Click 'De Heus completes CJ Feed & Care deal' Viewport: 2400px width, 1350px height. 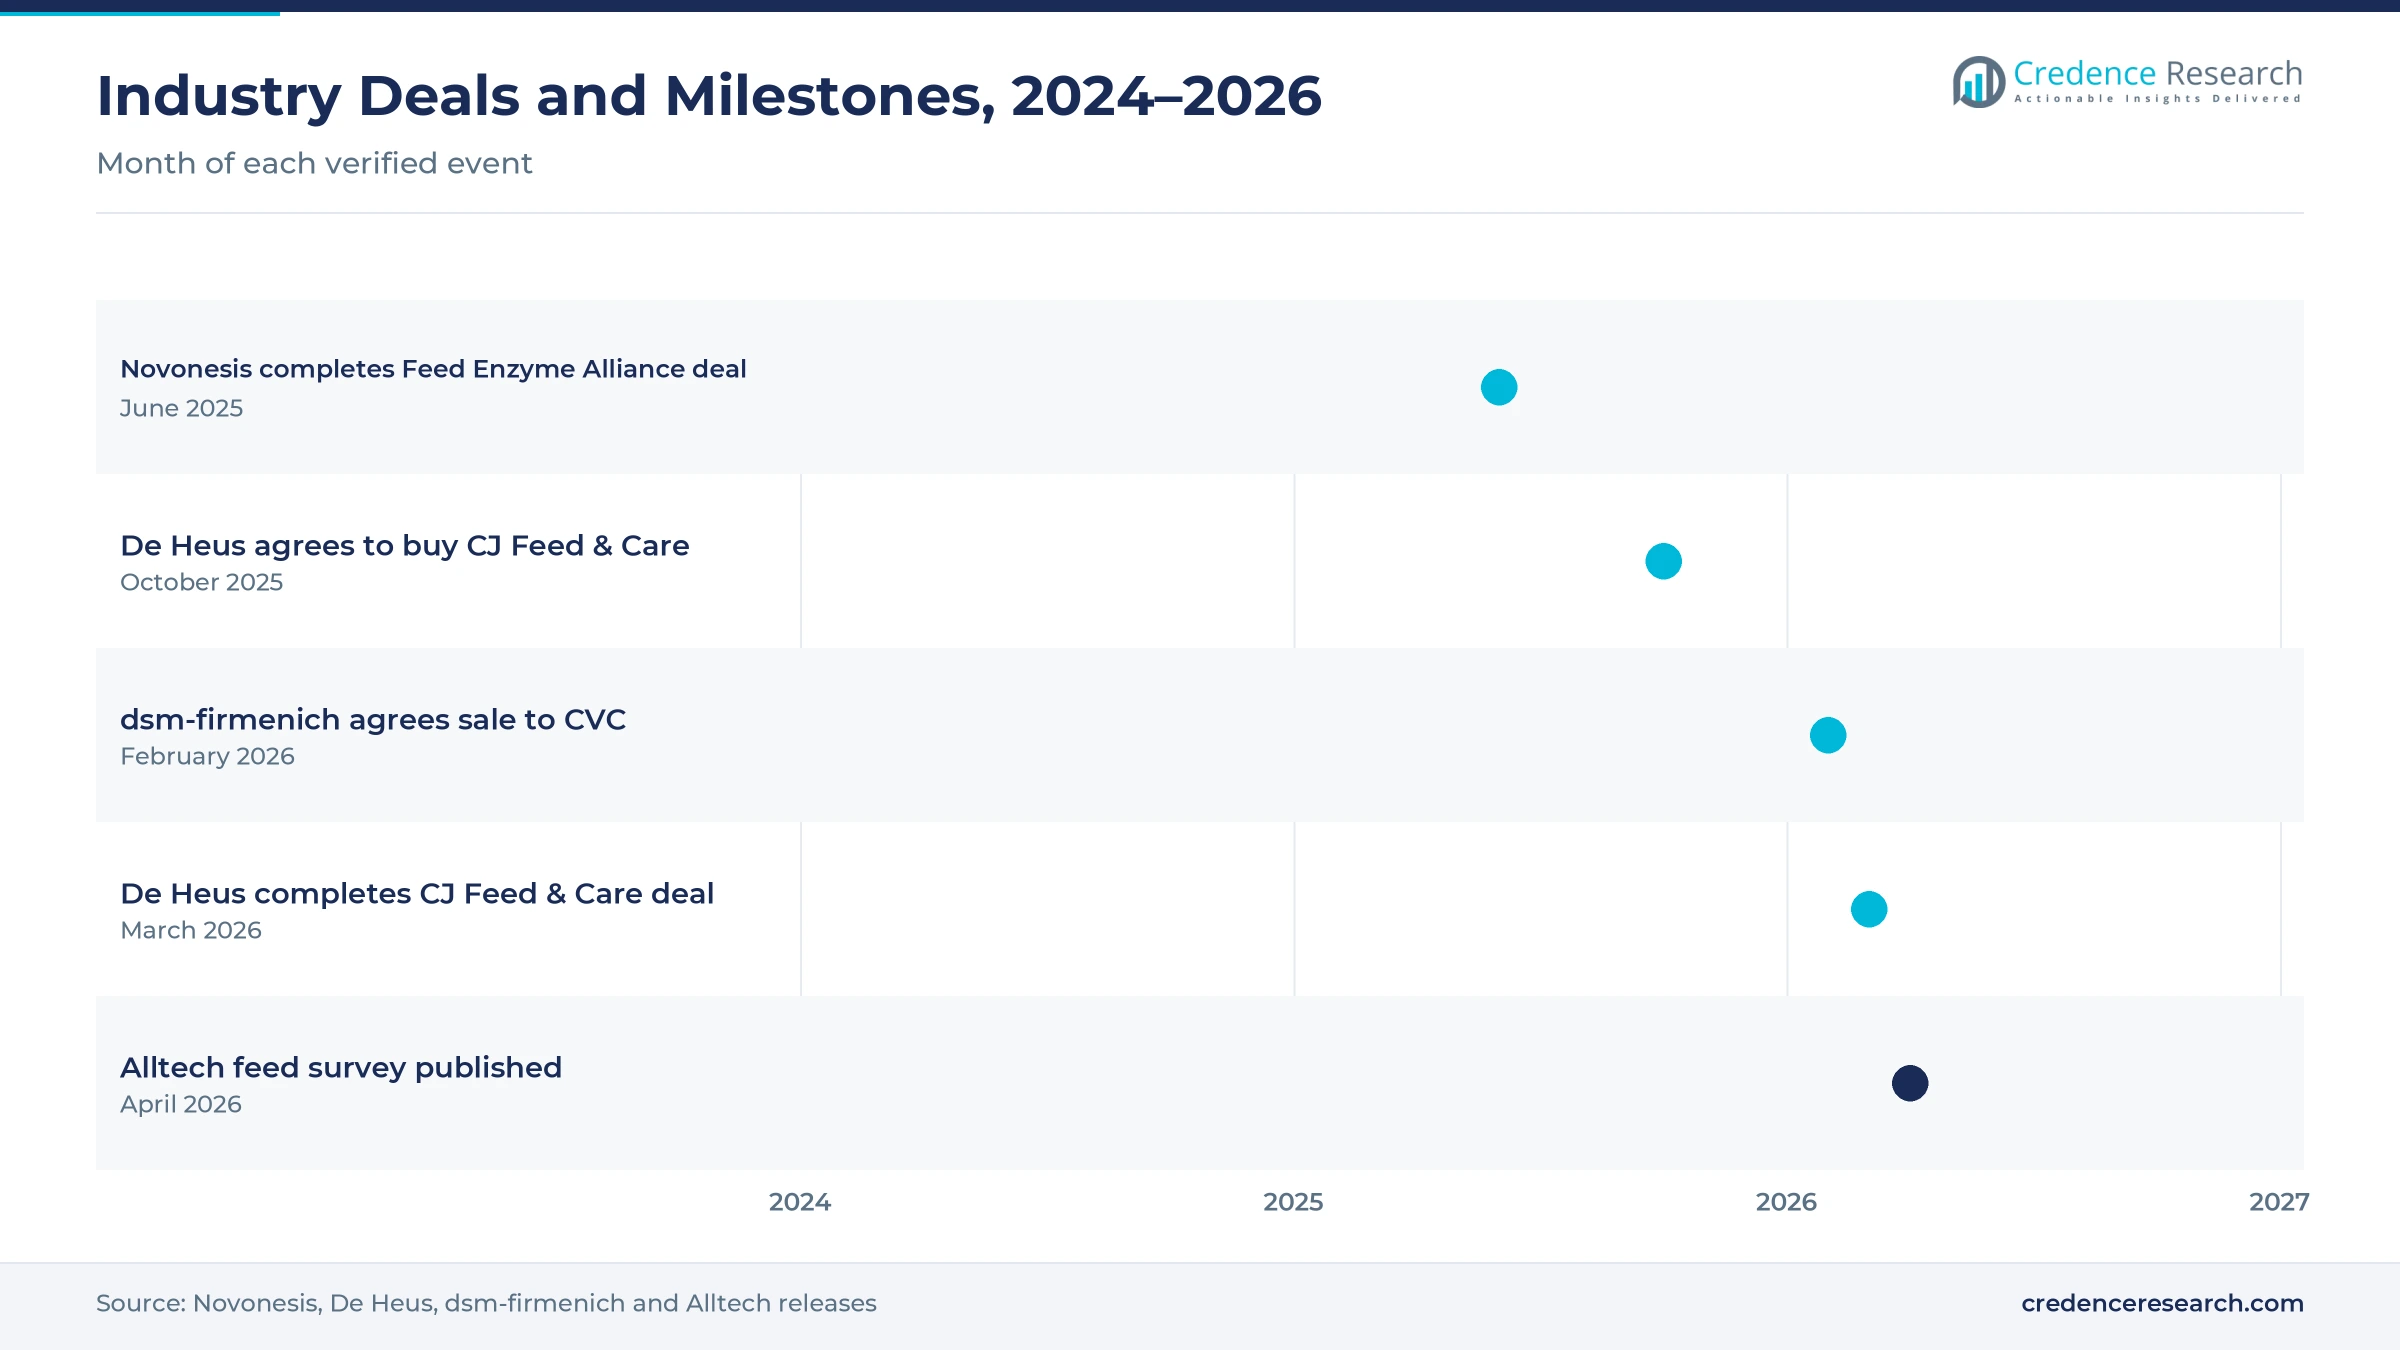(417, 893)
